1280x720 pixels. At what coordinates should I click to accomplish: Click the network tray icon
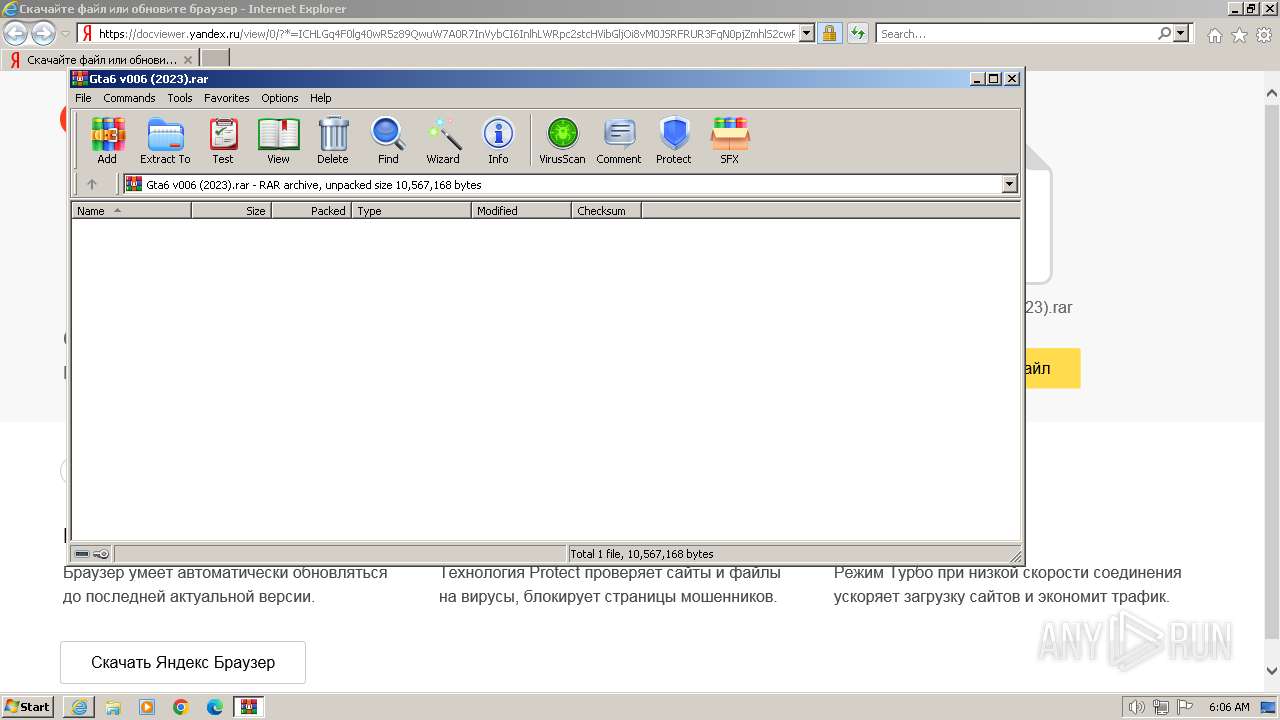coord(1160,707)
